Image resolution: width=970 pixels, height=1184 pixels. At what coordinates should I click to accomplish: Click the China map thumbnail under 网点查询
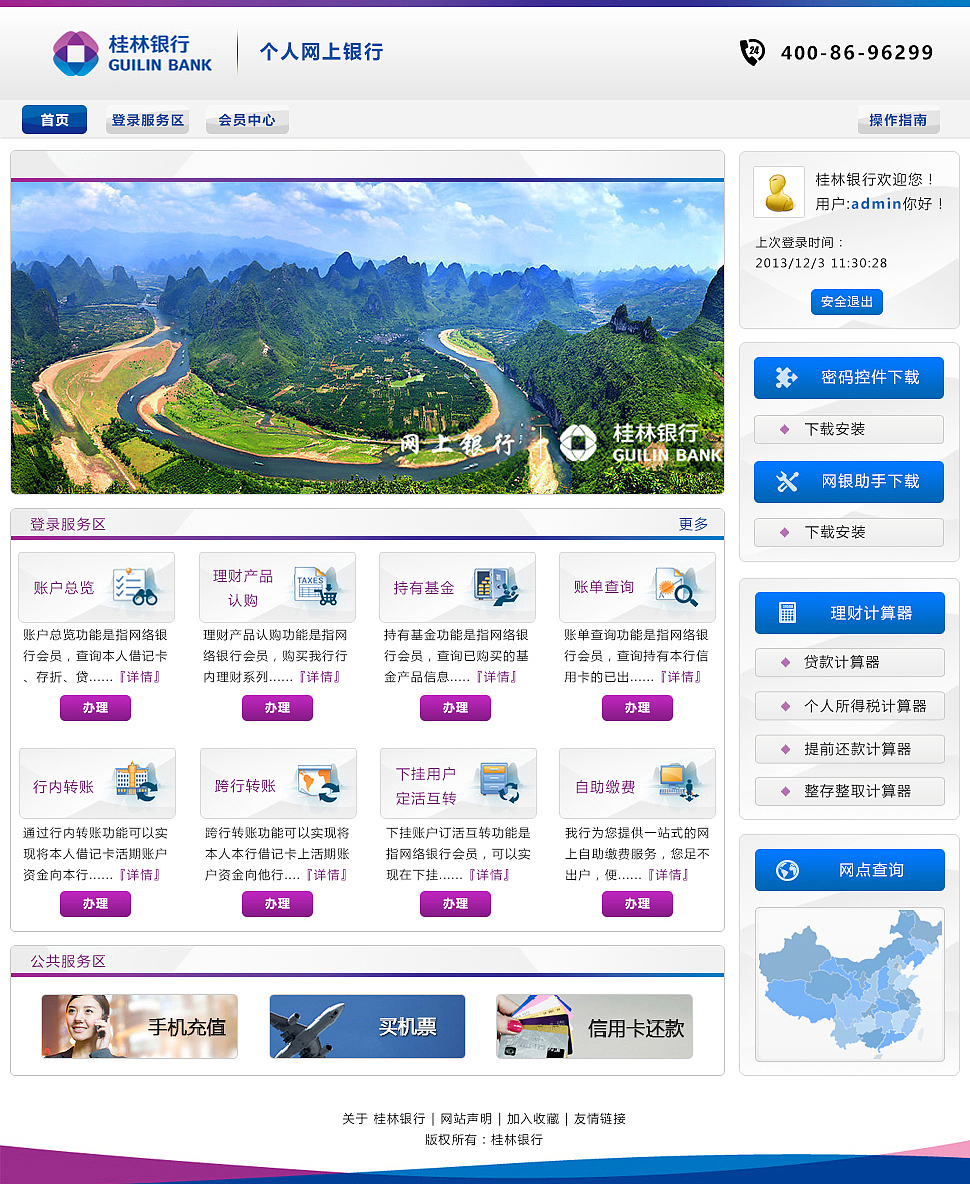click(x=849, y=983)
